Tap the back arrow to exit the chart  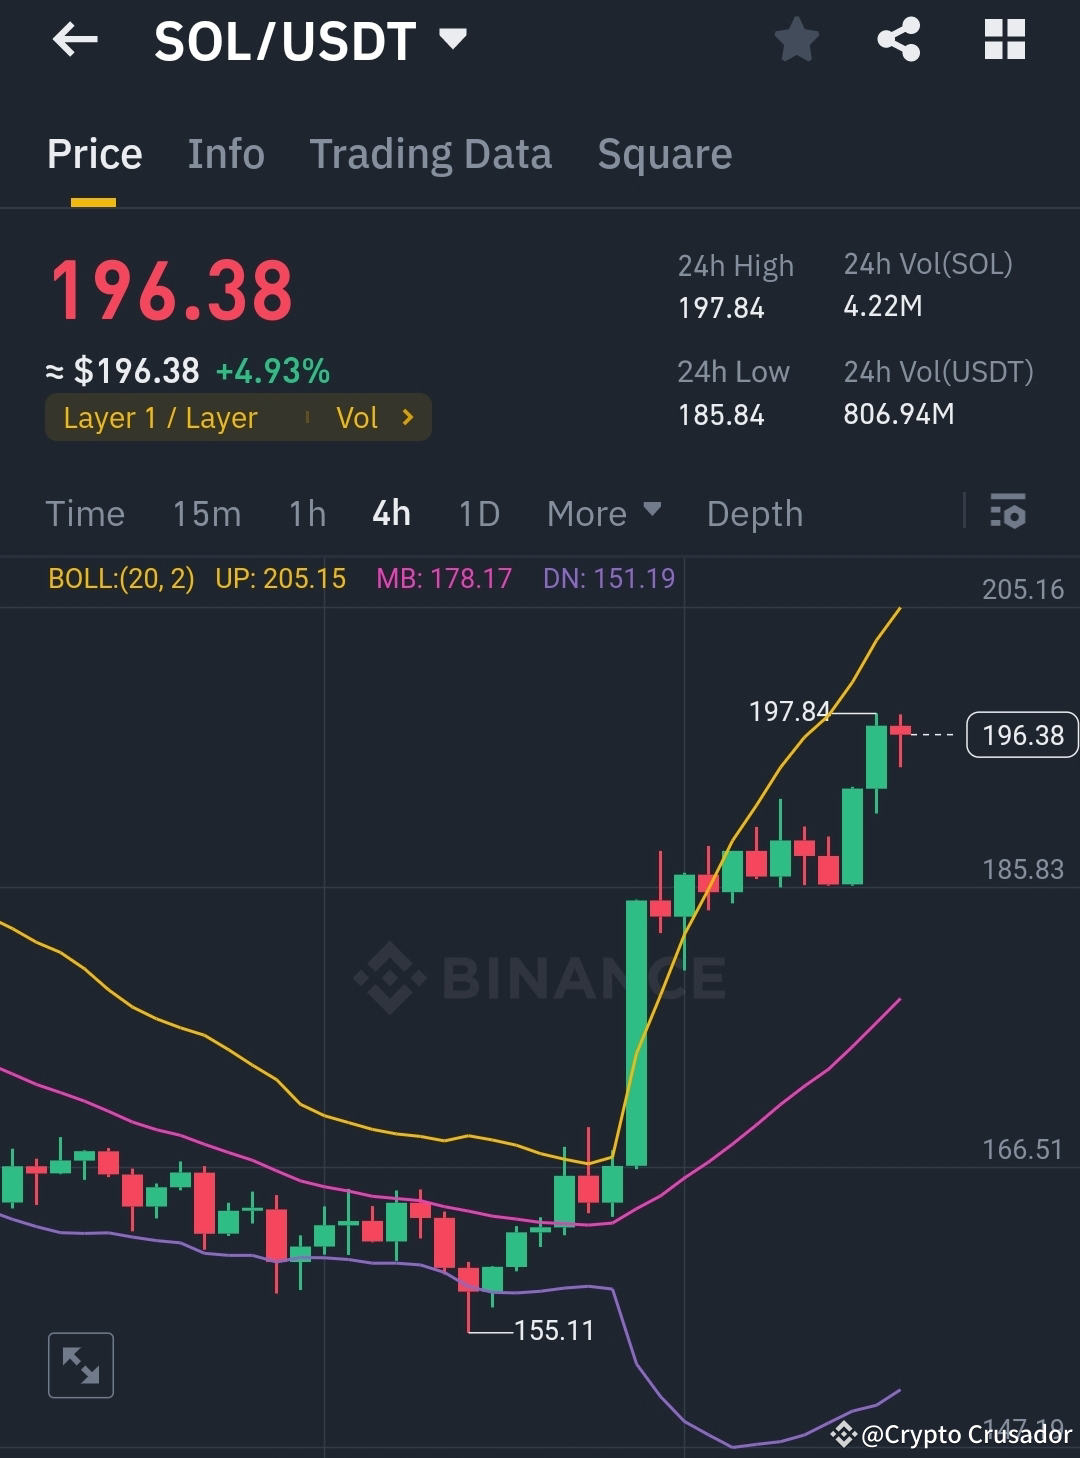tap(75, 40)
